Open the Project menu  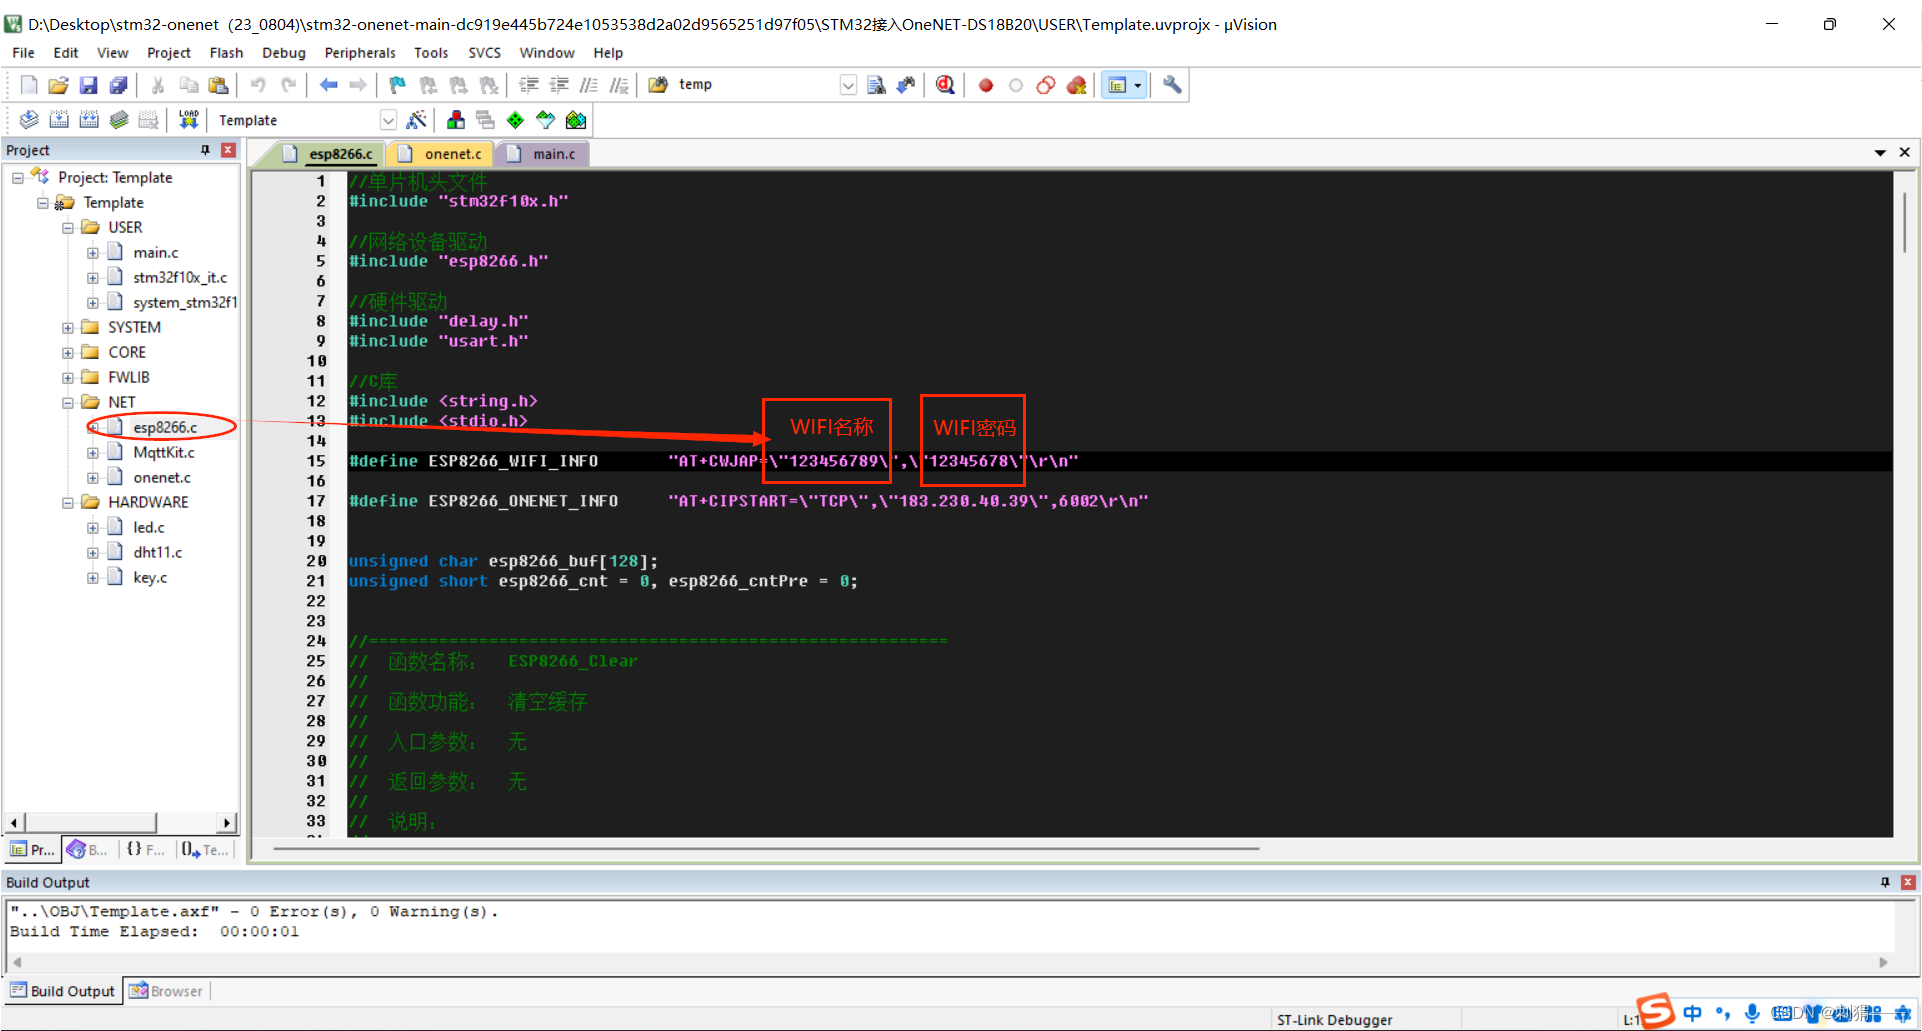click(x=168, y=53)
